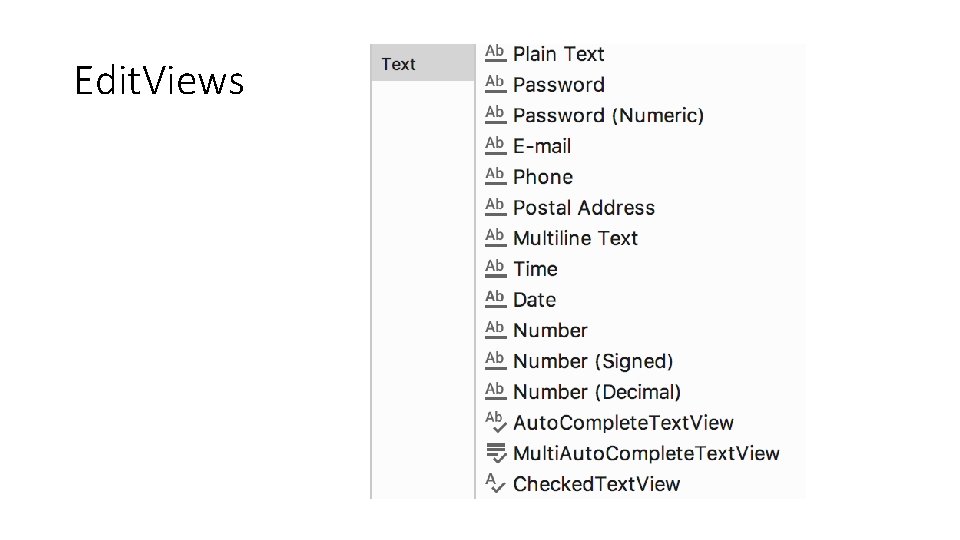Choose Number (Decimal) widget

click(x=597, y=392)
